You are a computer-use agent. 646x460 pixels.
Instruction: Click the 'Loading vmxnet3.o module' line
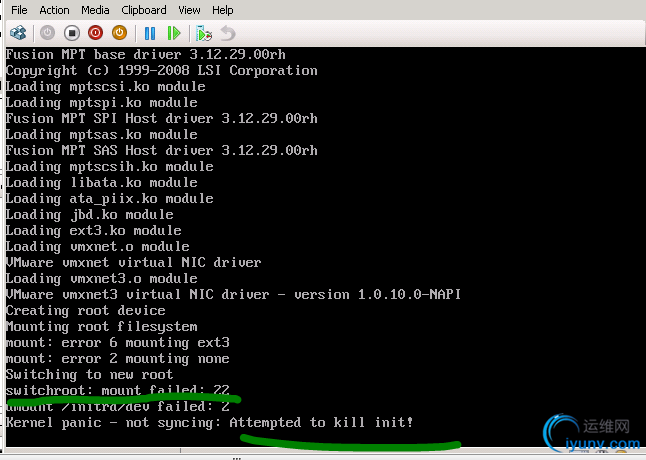point(101,279)
